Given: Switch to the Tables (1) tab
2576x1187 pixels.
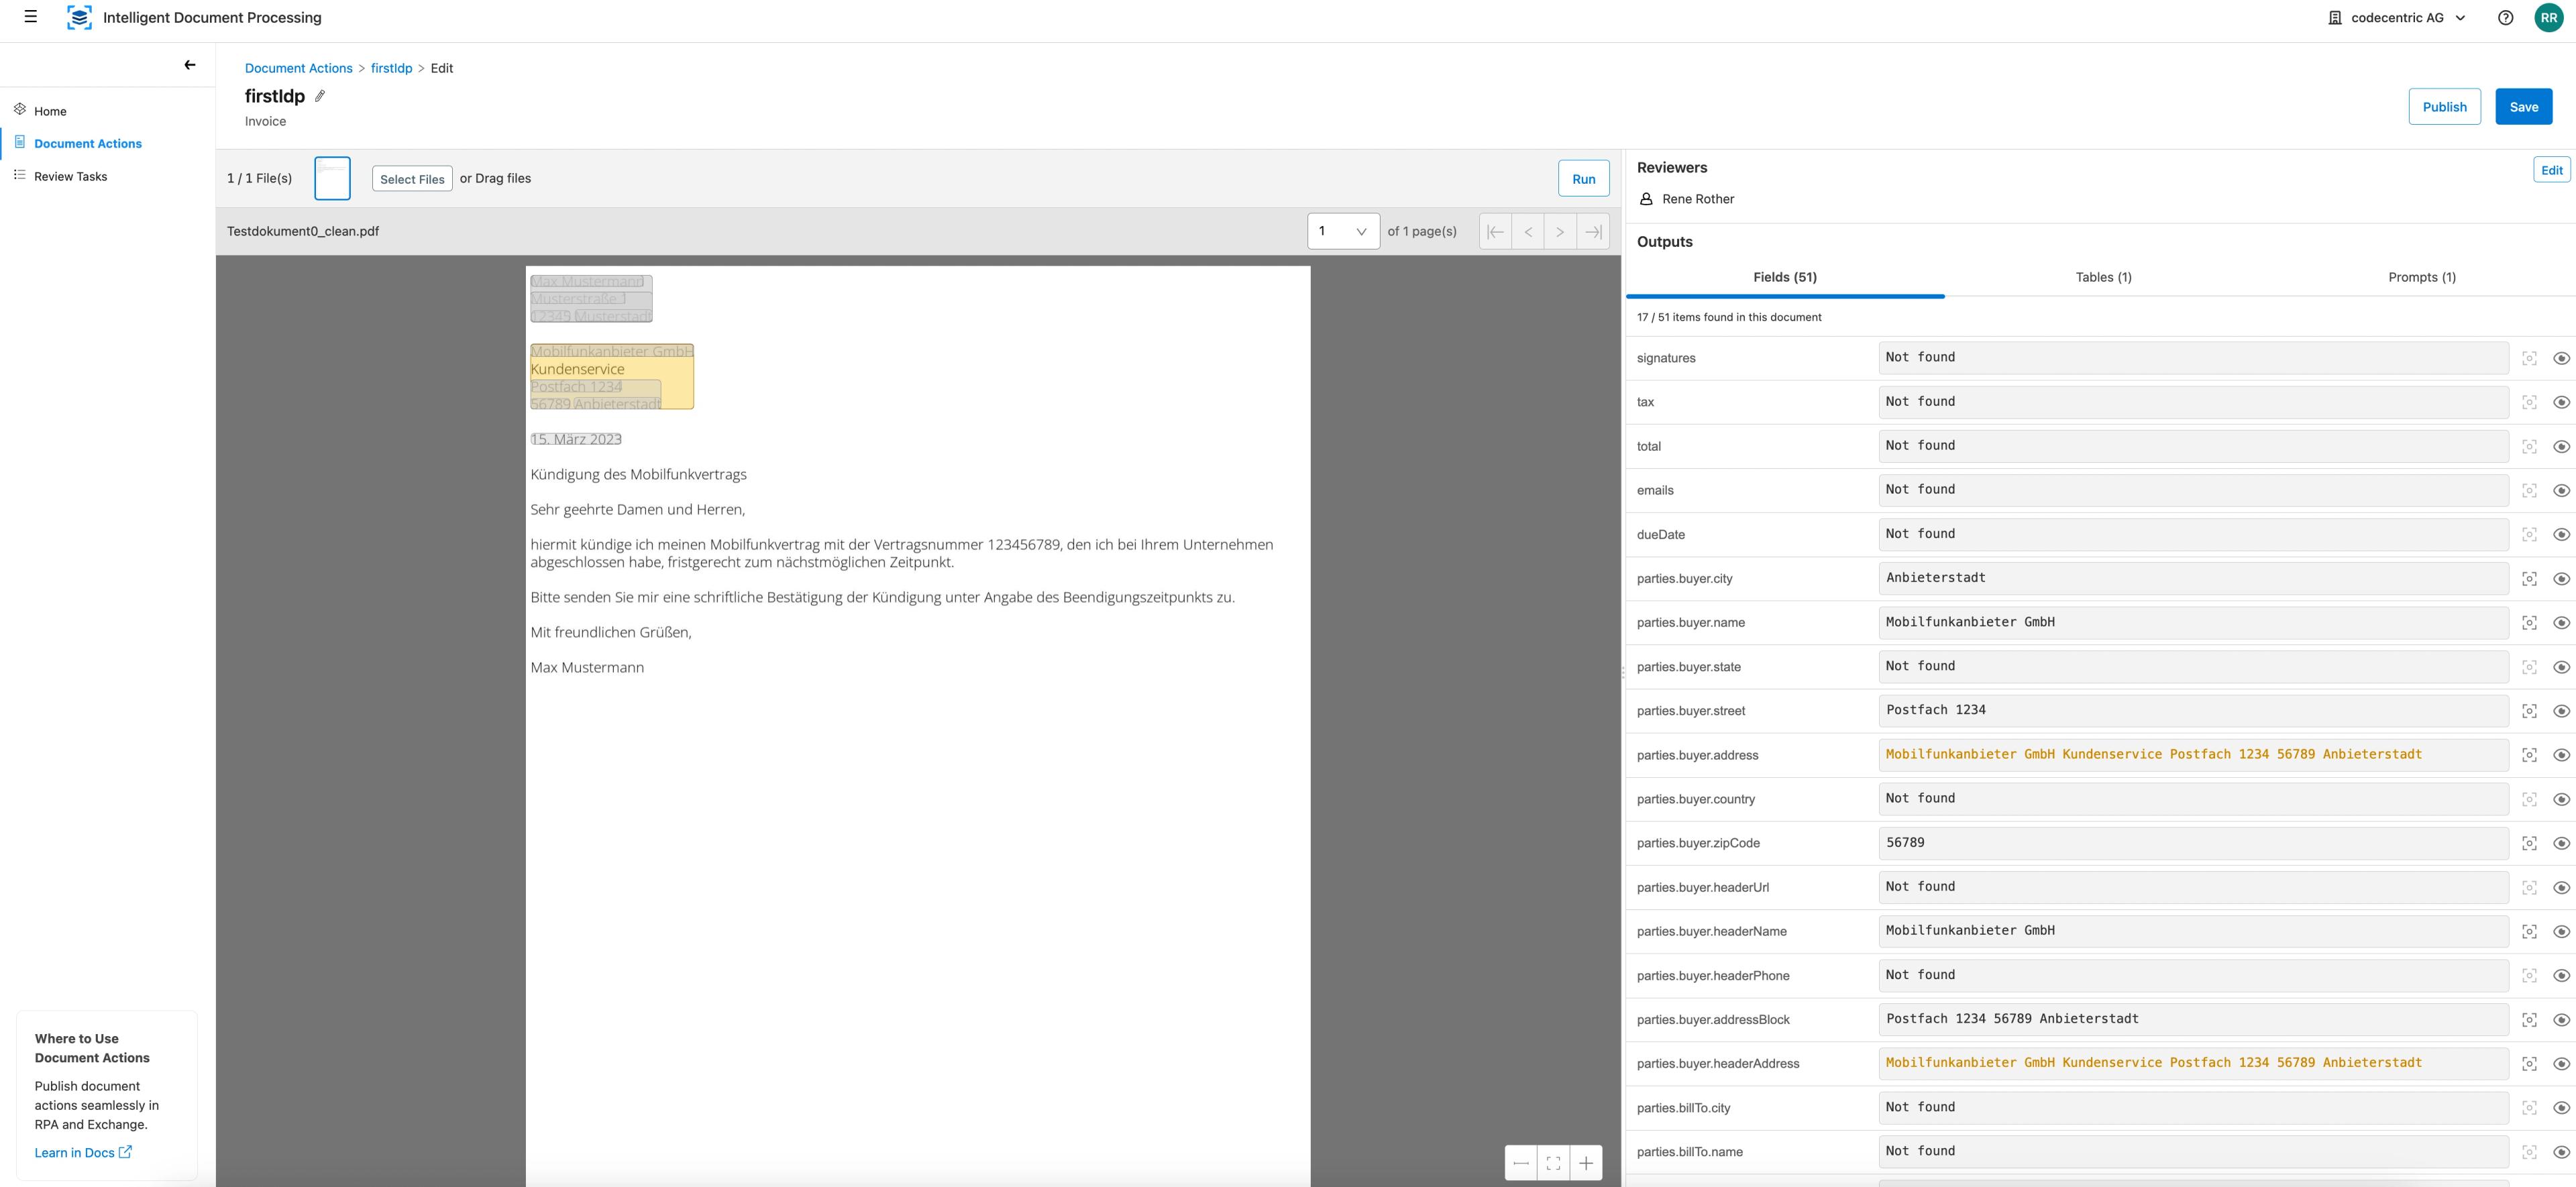Looking at the screenshot, I should [2103, 277].
